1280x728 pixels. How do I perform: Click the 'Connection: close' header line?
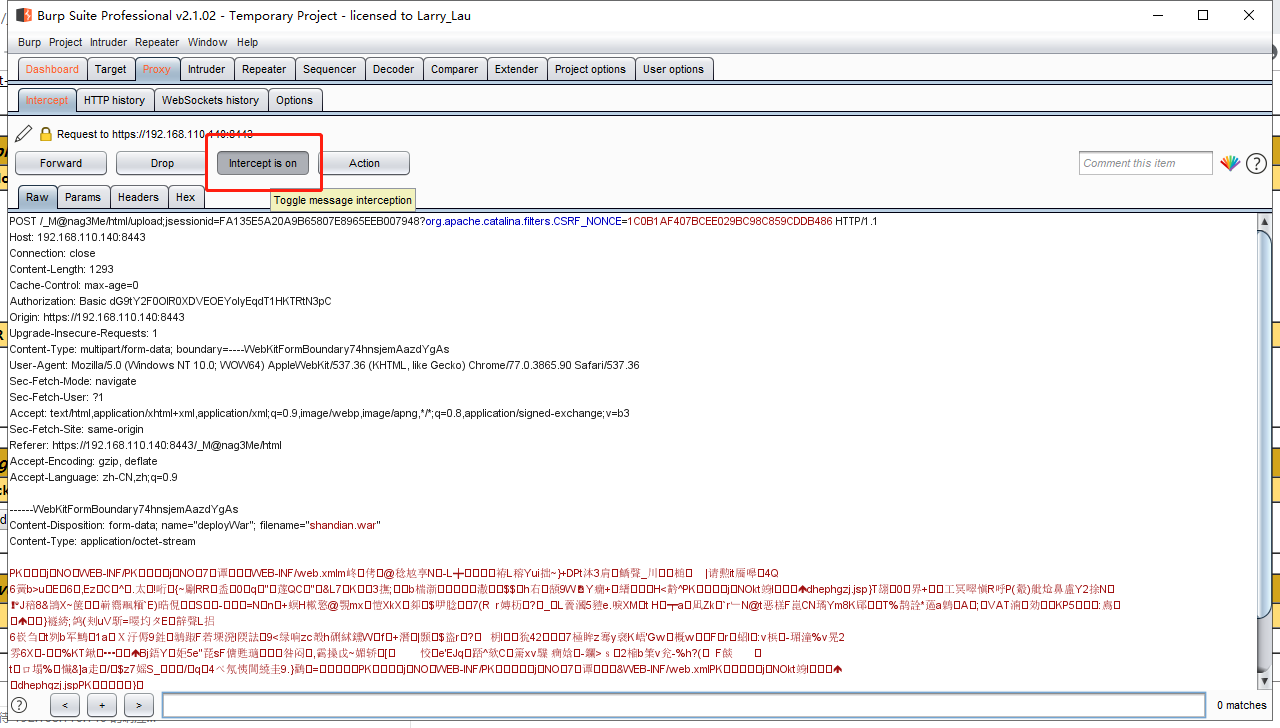pos(53,253)
